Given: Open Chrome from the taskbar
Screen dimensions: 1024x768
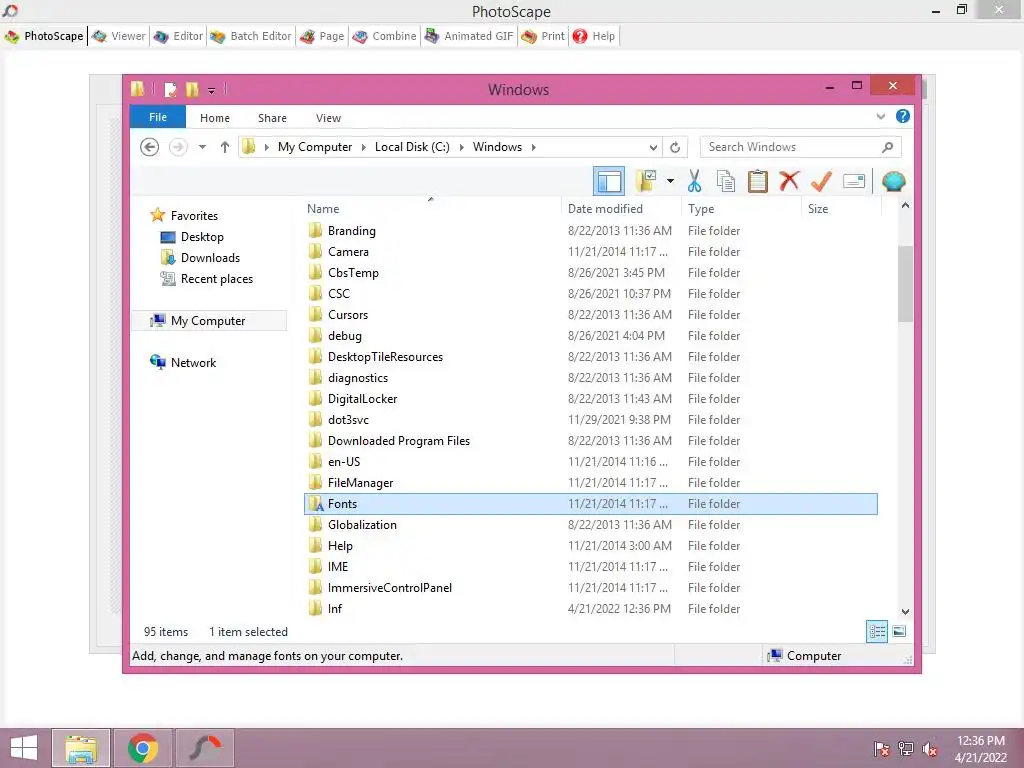Looking at the screenshot, I should [143, 748].
